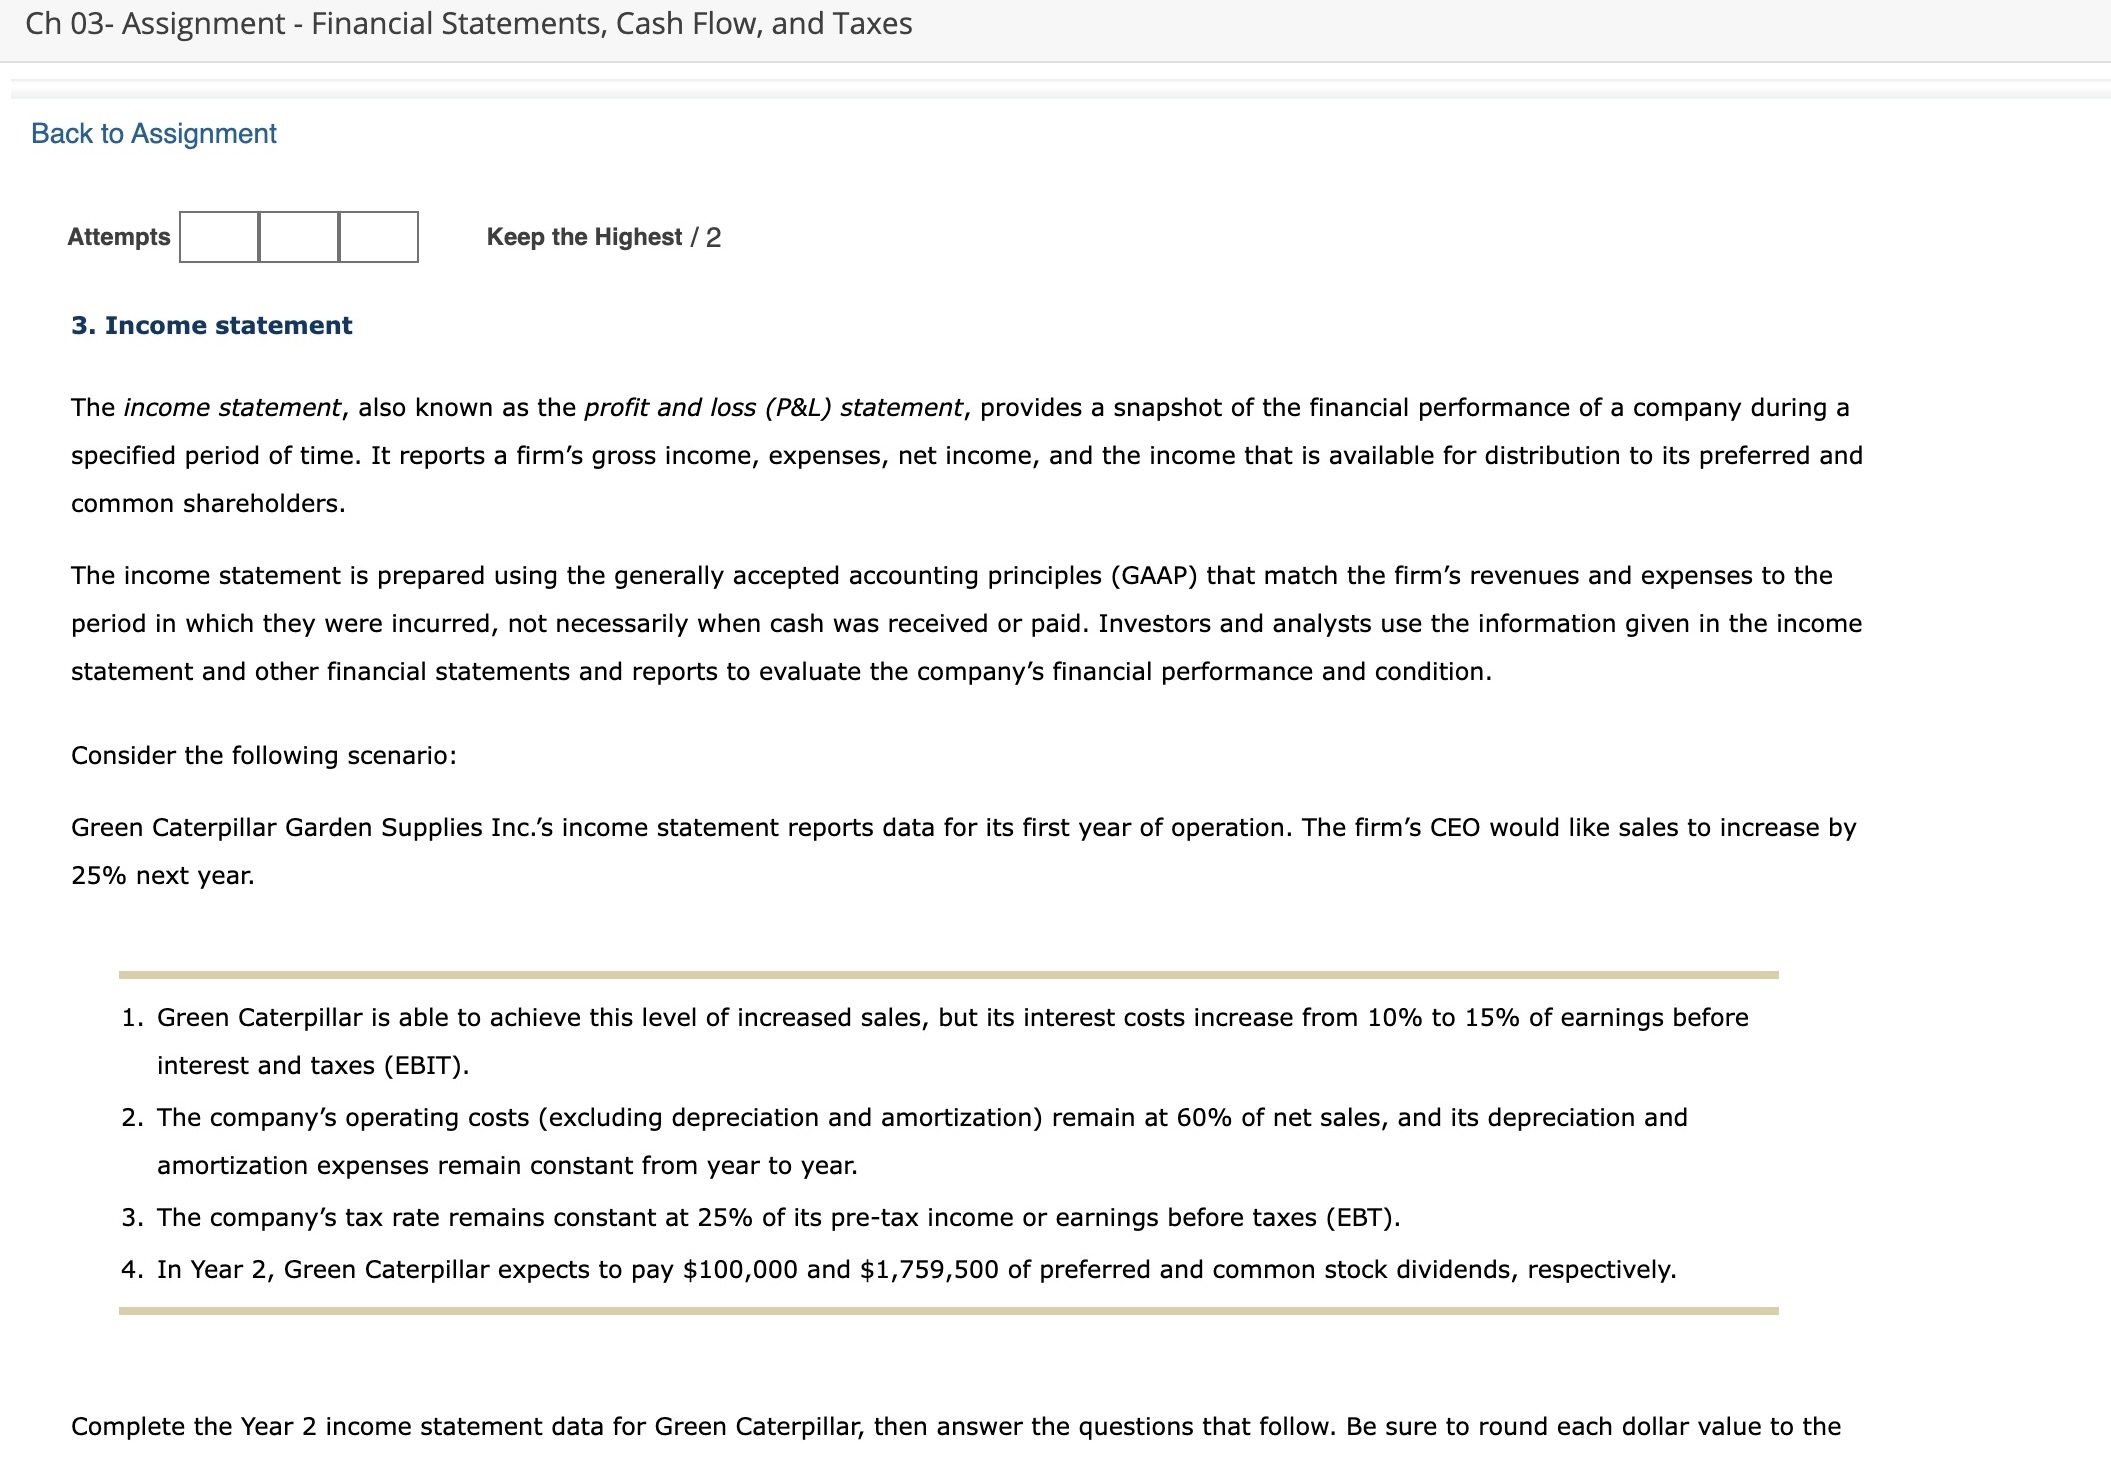Click the paragraph mentioning GAAP principles
The width and height of the screenshot is (2111, 1461).
coord(967,623)
